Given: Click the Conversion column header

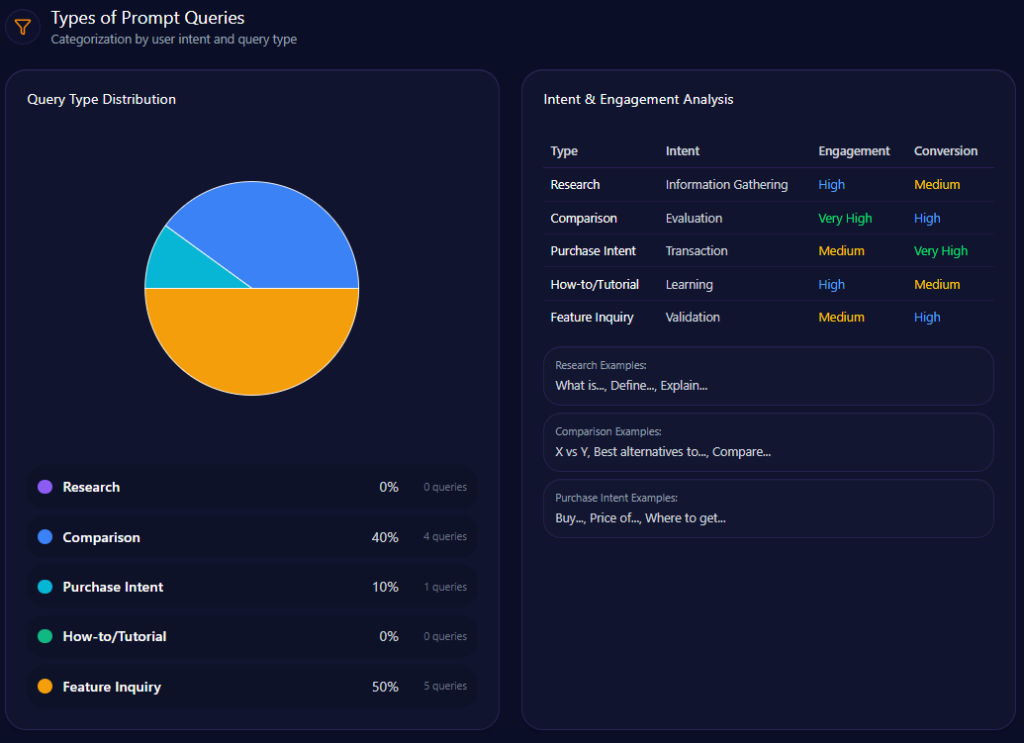Looking at the screenshot, I should click(x=945, y=151).
